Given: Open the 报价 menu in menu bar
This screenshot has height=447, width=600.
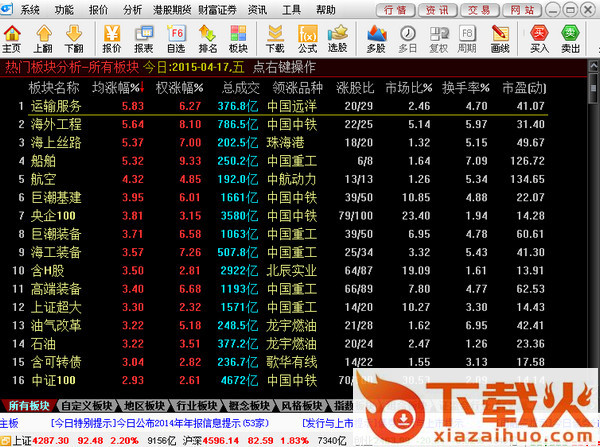Looking at the screenshot, I should tap(98, 10).
